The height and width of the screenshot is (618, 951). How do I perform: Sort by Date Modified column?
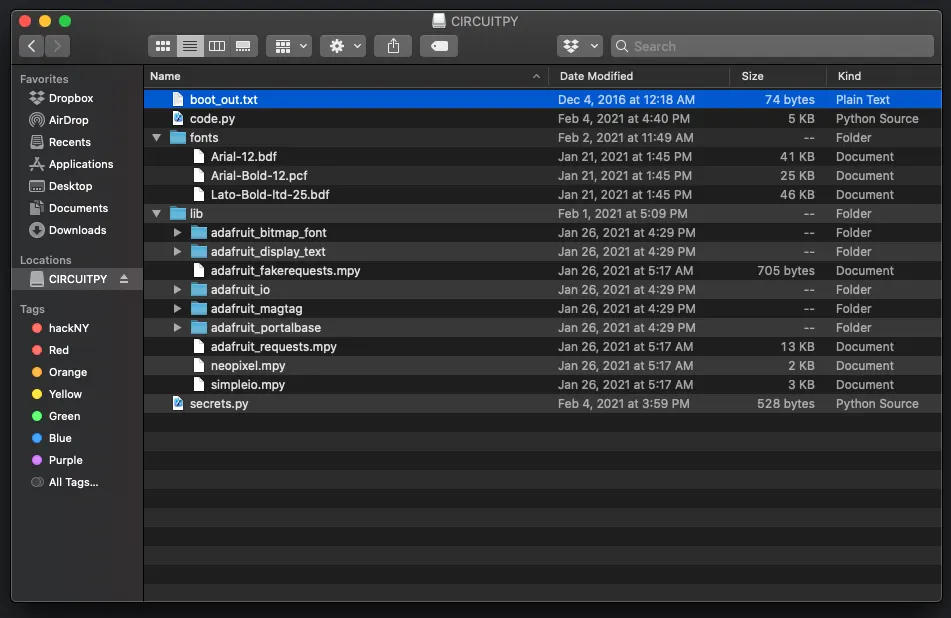tap(596, 76)
